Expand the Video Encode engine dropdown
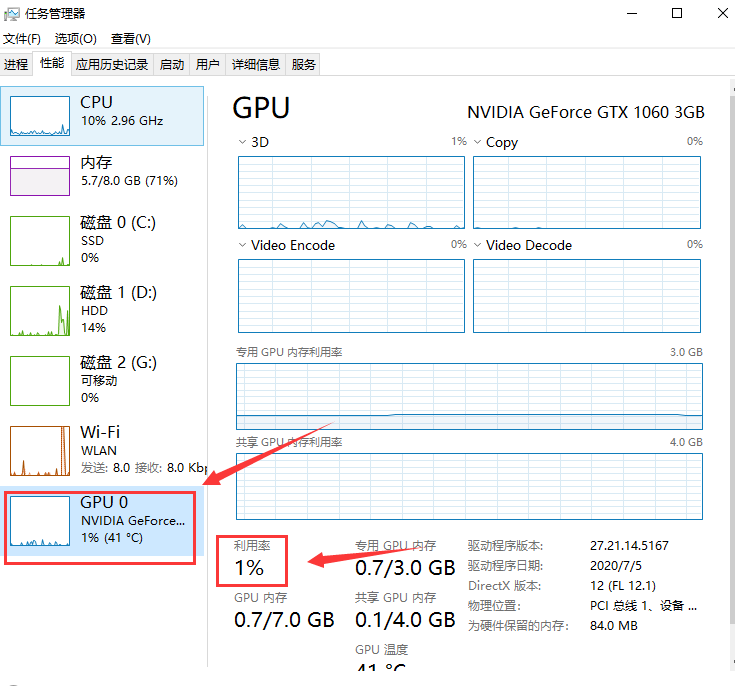This screenshot has height=686, width=735. pos(243,245)
